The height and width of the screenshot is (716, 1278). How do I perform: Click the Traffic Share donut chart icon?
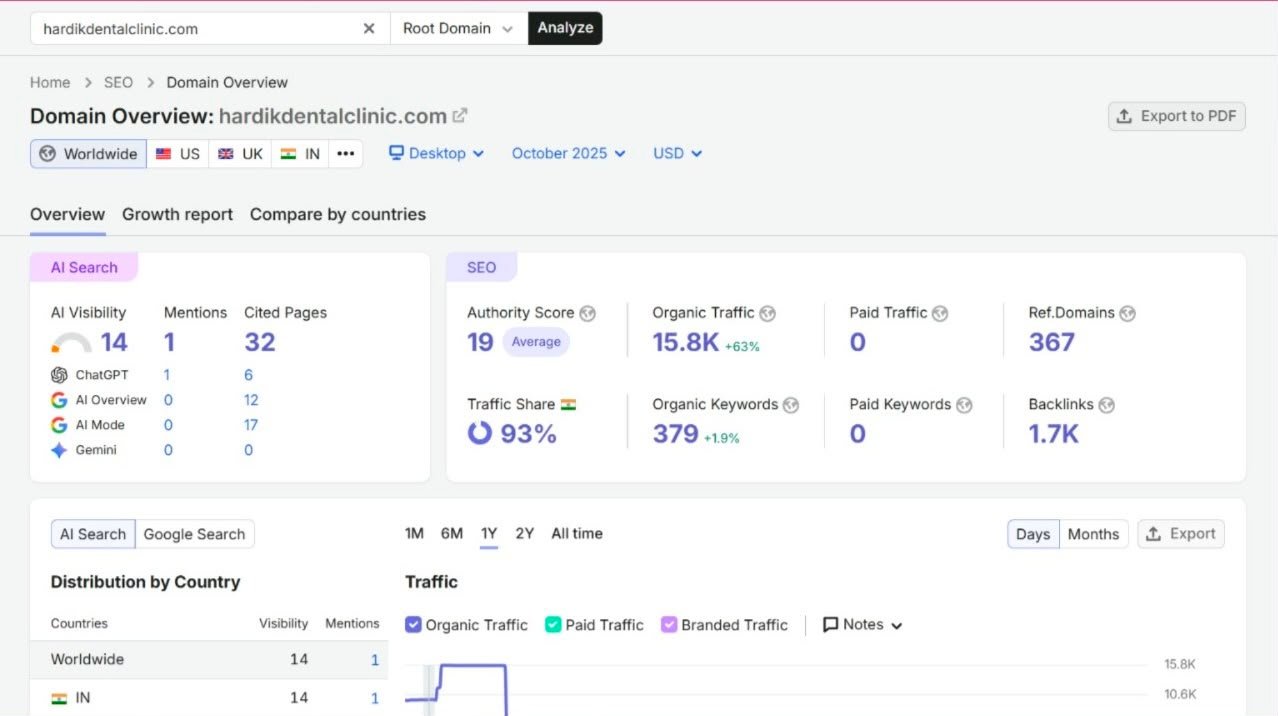[x=480, y=434]
